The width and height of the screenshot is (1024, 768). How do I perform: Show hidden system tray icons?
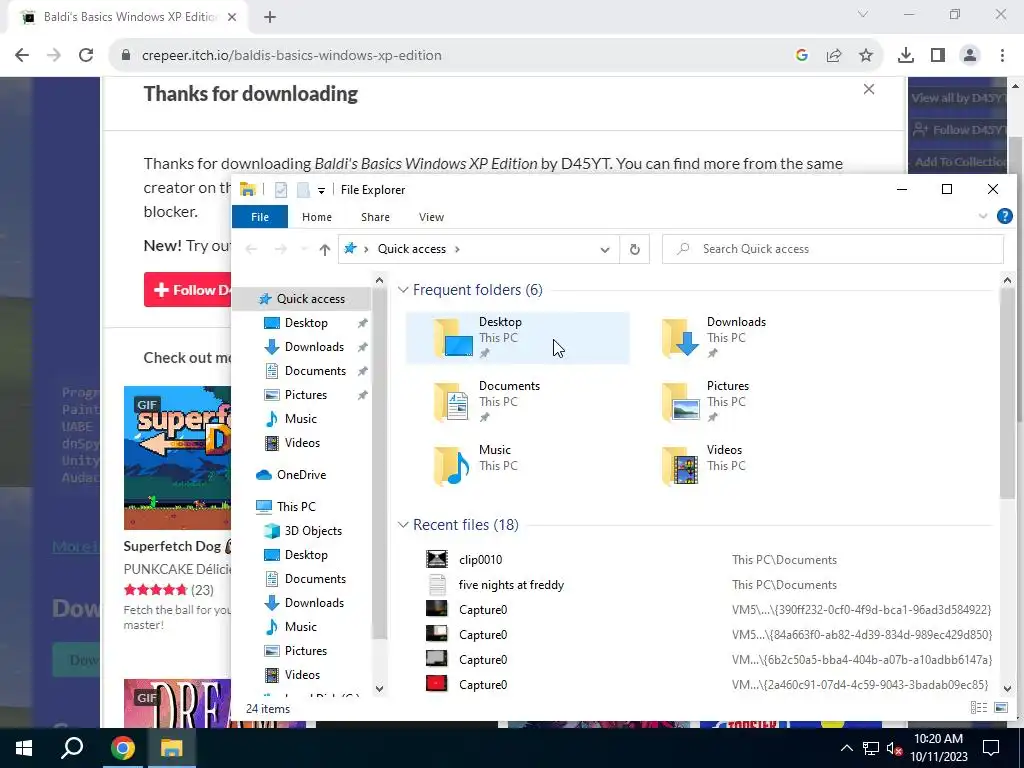[x=846, y=748]
